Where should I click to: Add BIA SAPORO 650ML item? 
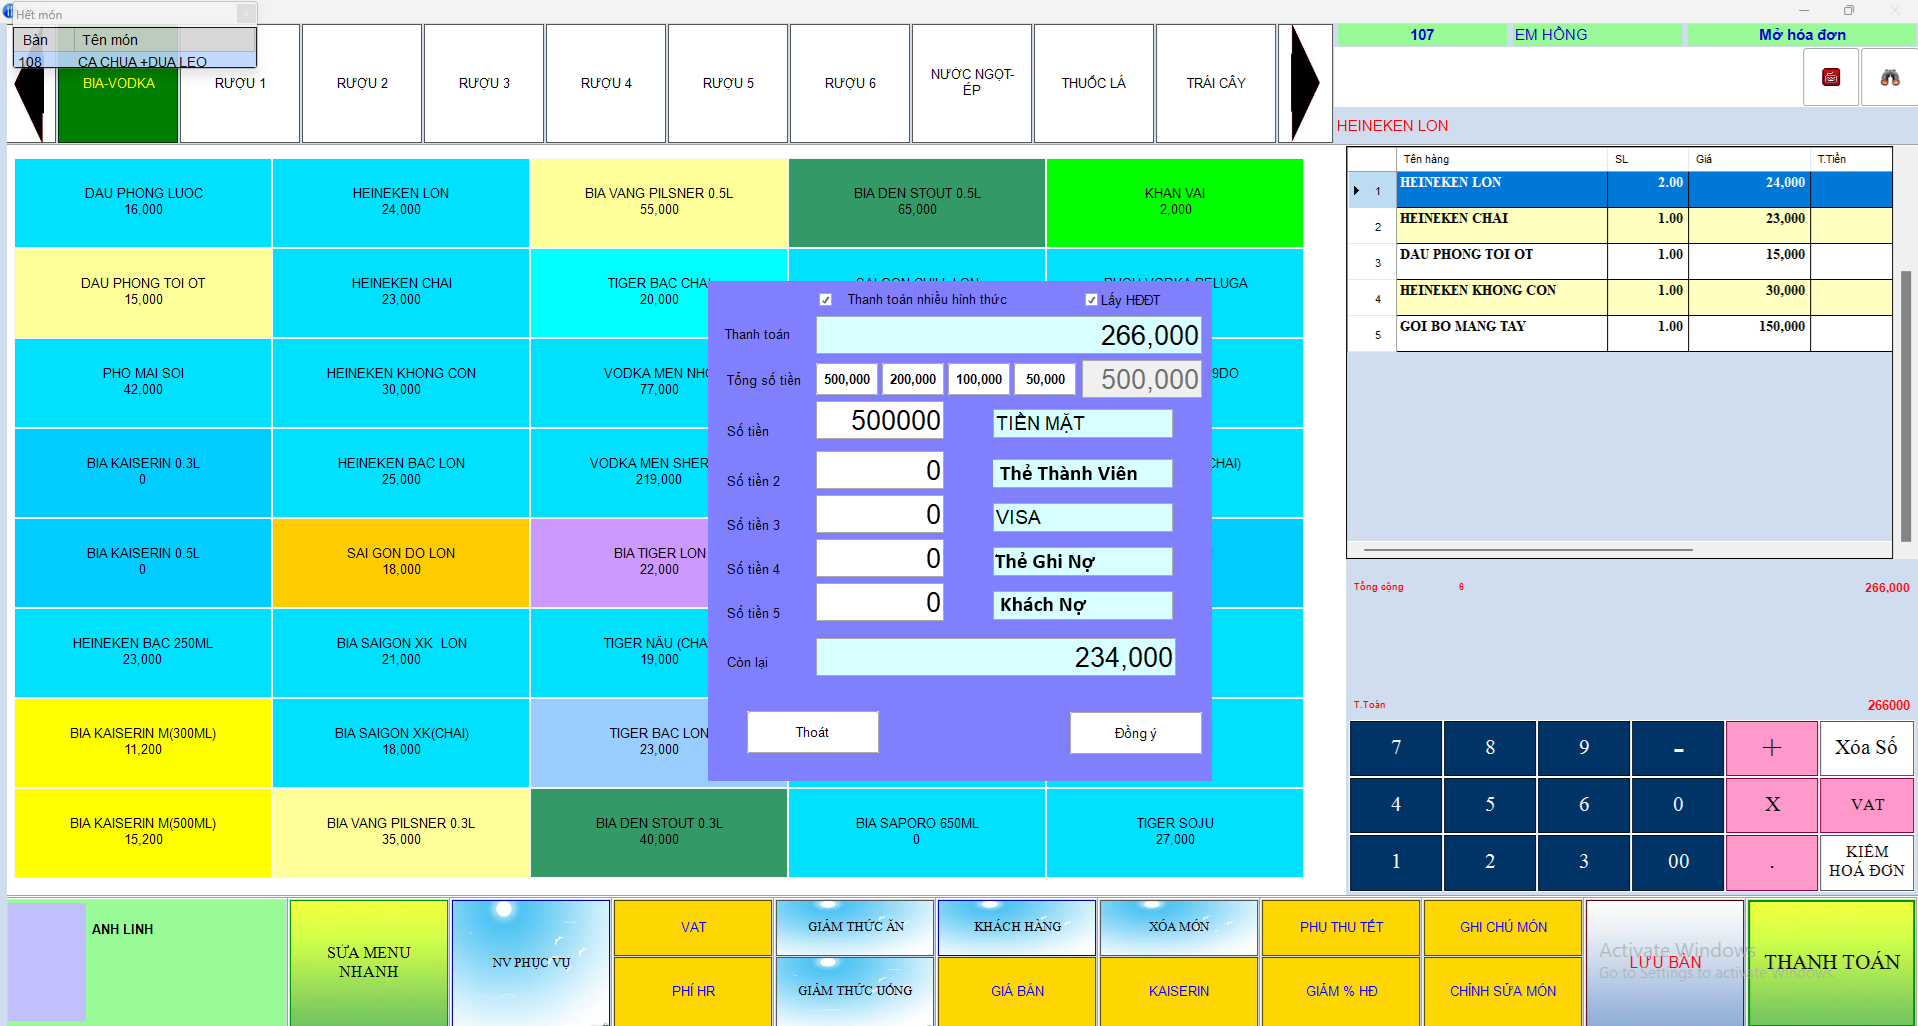click(x=917, y=832)
